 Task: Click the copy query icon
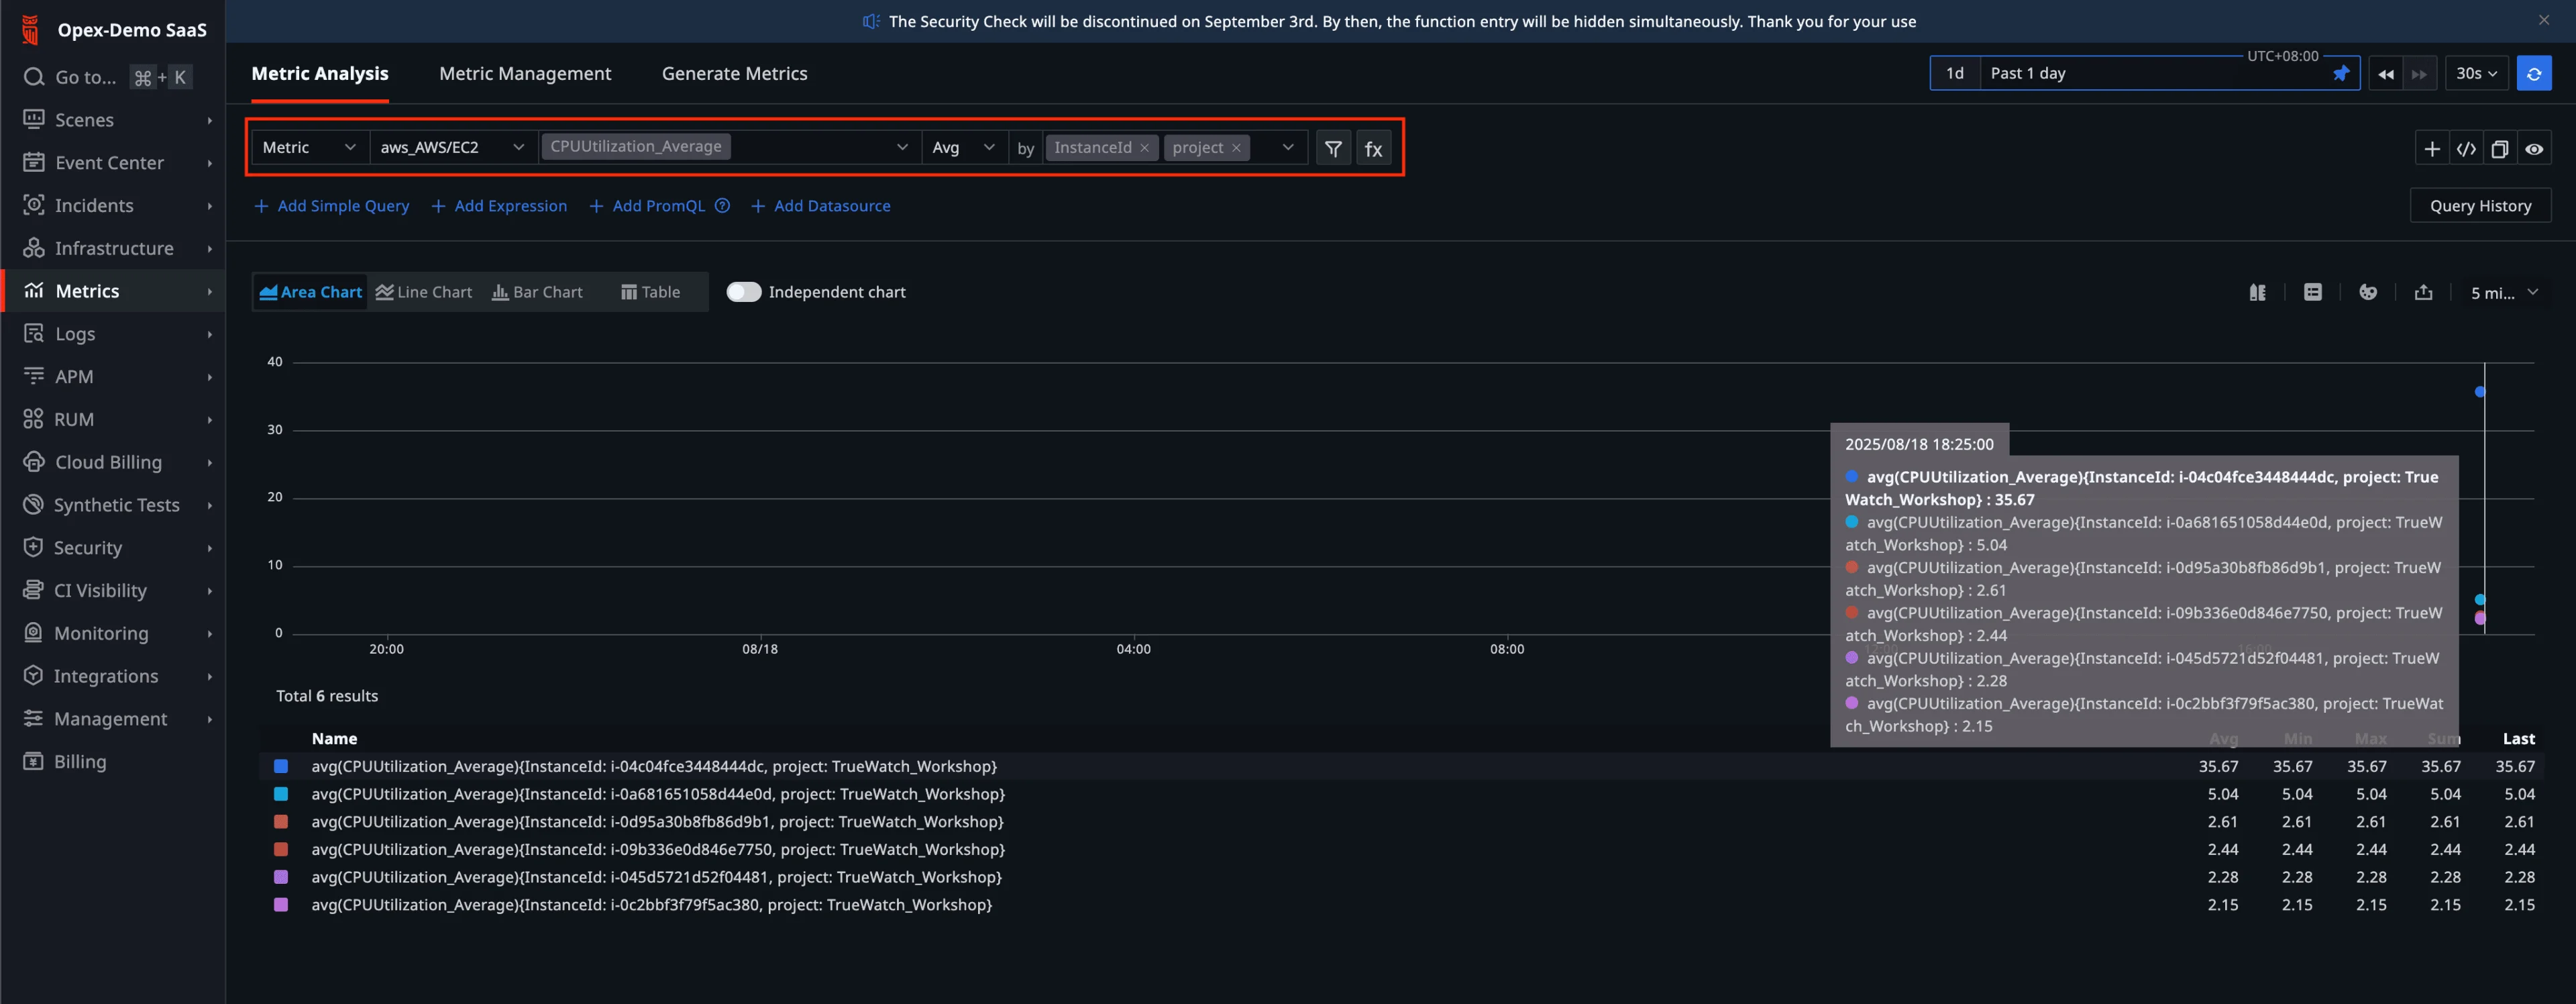pyautogui.click(x=2499, y=149)
